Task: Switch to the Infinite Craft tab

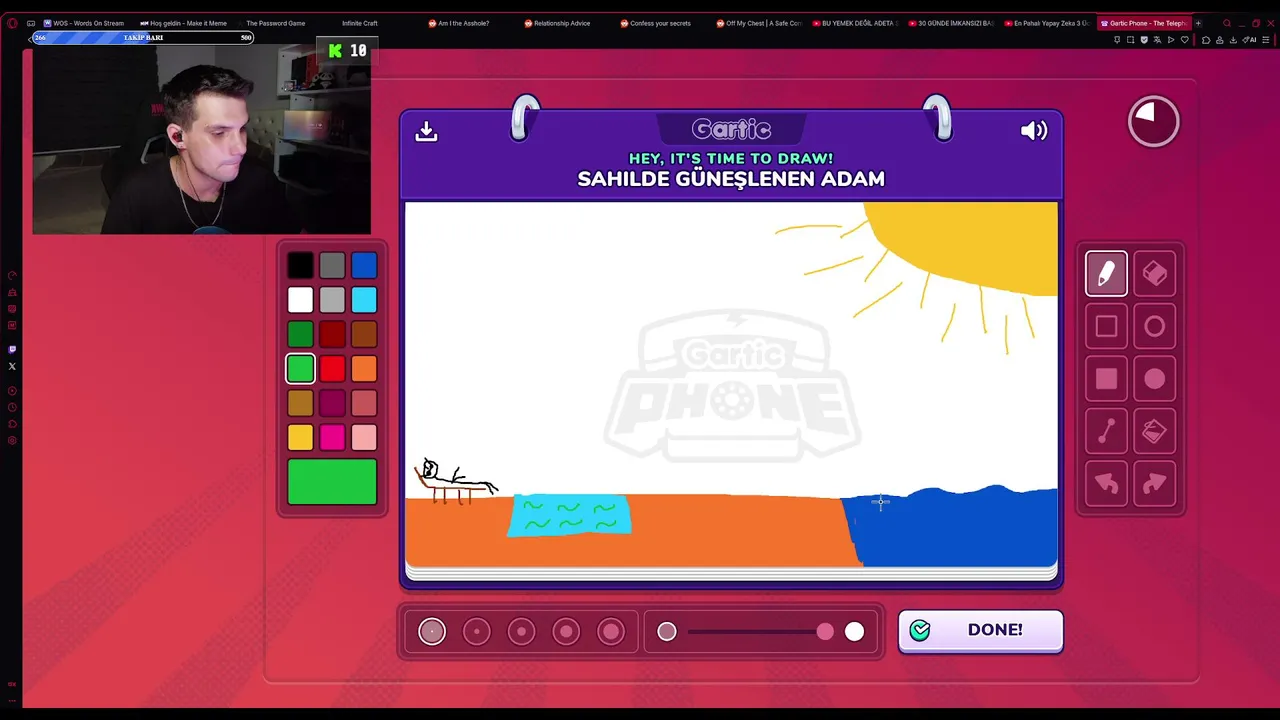Action: coord(360,23)
